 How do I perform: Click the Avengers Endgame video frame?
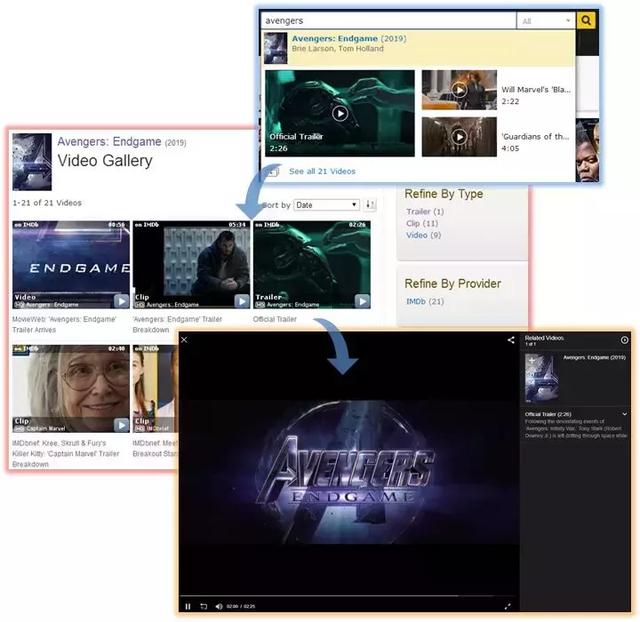tap(349, 471)
